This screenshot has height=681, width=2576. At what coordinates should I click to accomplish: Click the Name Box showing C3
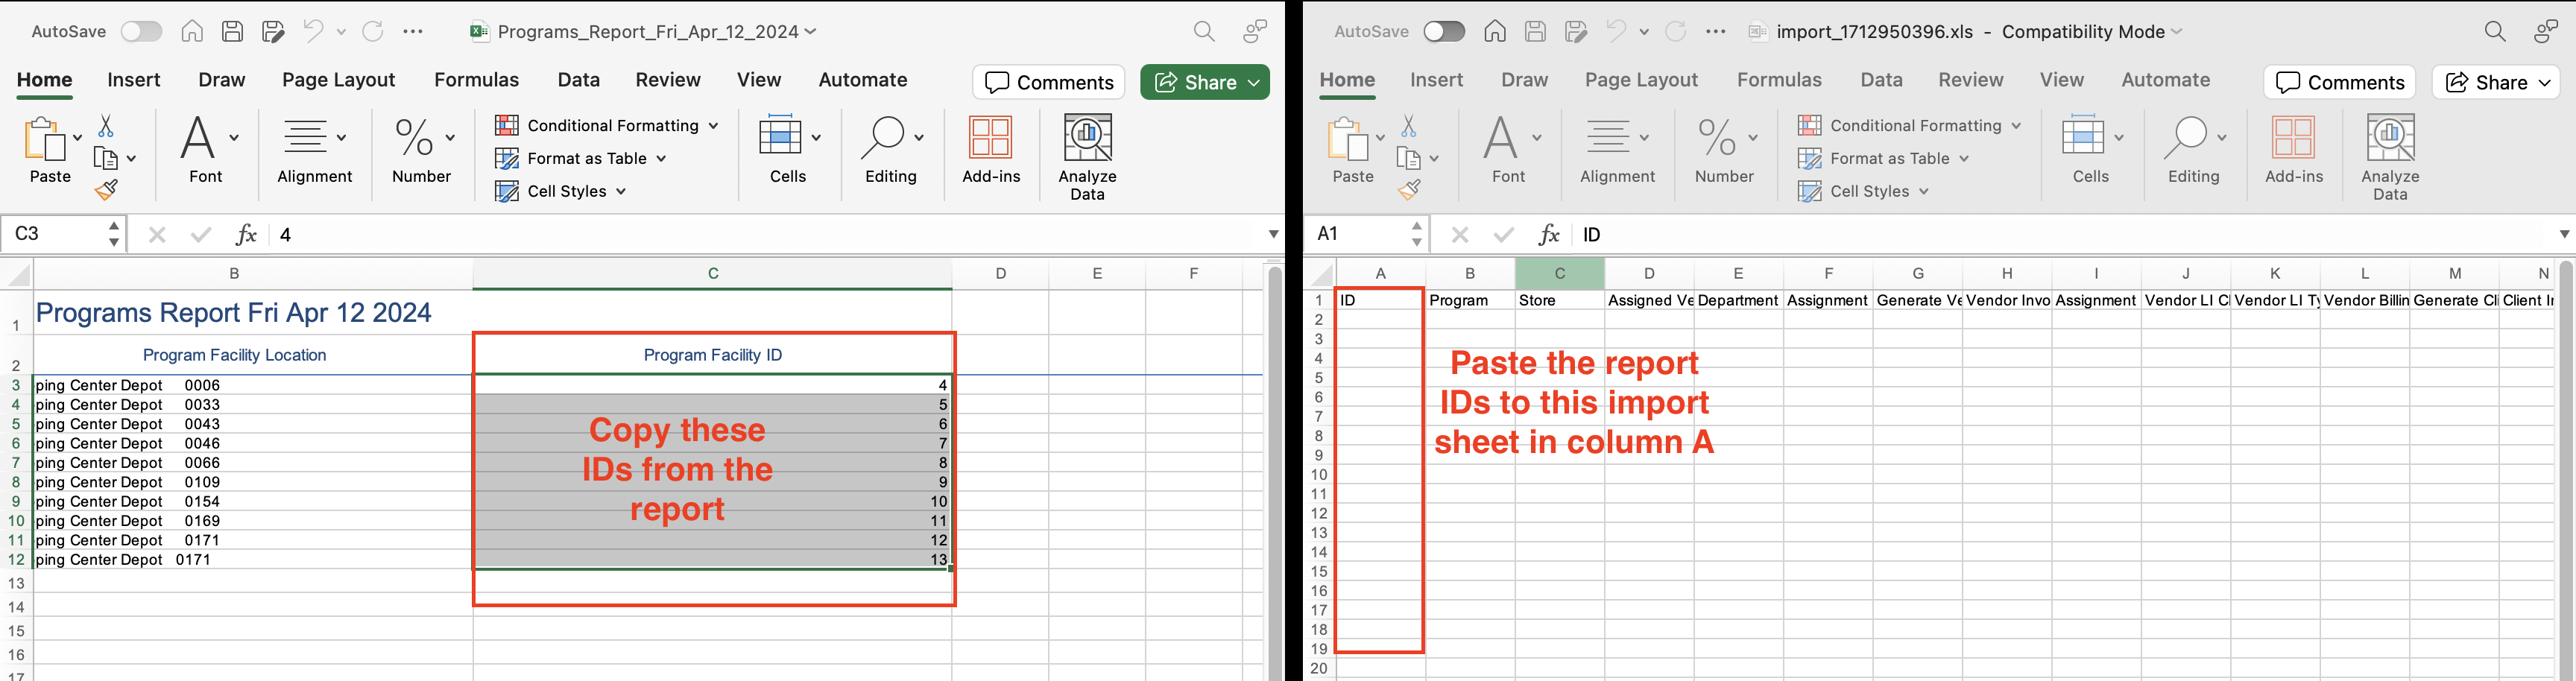[55, 234]
